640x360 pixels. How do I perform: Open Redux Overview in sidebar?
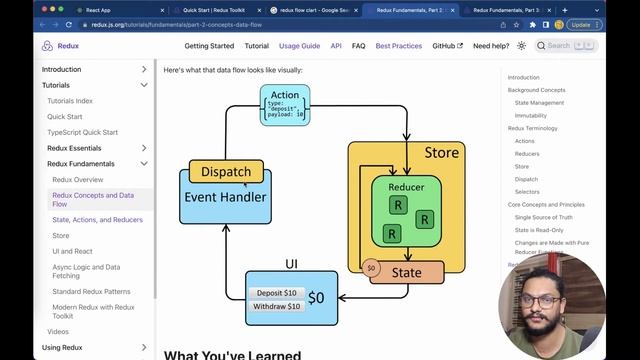(78, 180)
